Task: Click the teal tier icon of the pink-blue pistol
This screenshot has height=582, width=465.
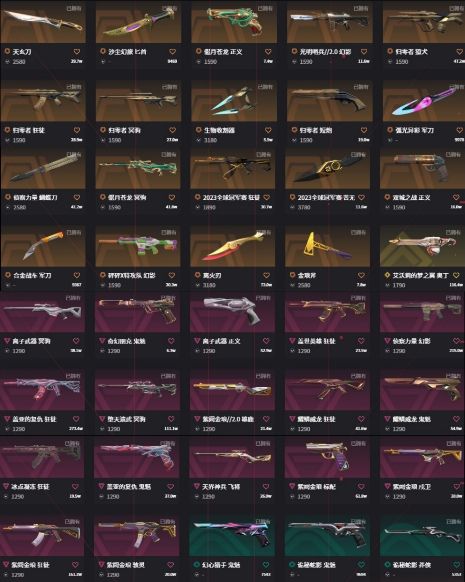Action: 197,565
